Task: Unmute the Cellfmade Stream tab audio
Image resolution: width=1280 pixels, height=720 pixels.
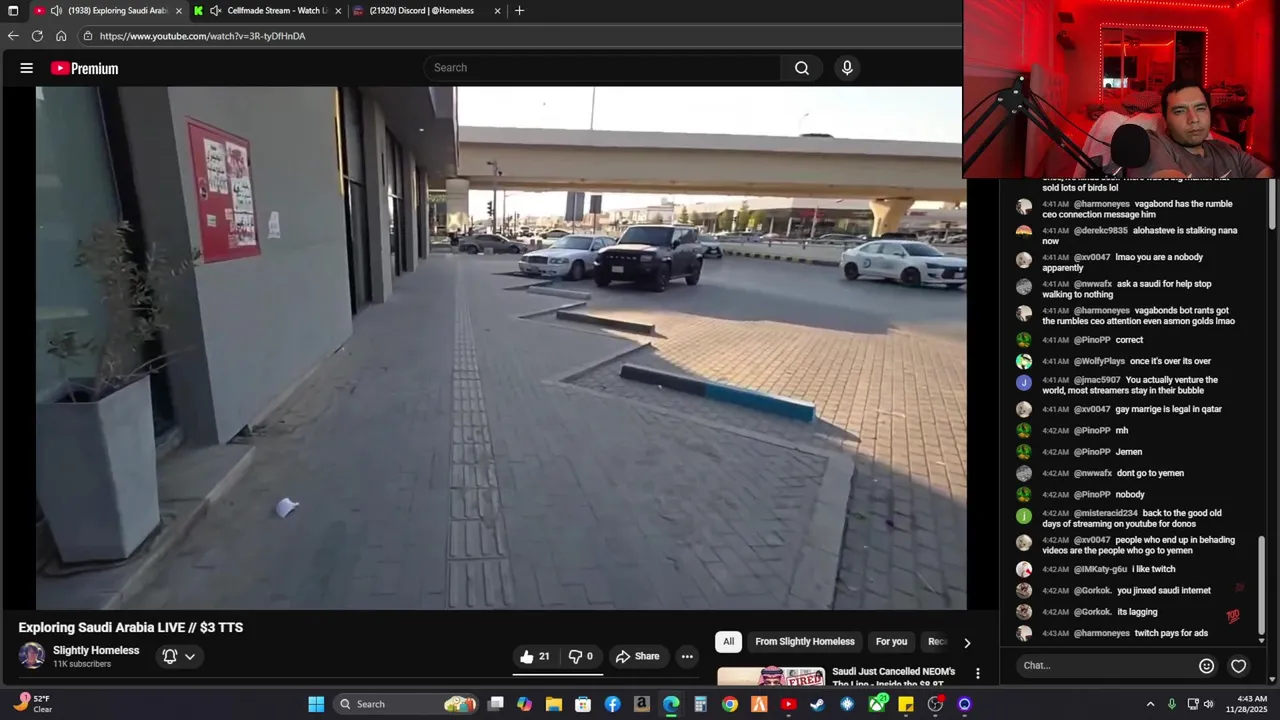Action: [x=215, y=11]
